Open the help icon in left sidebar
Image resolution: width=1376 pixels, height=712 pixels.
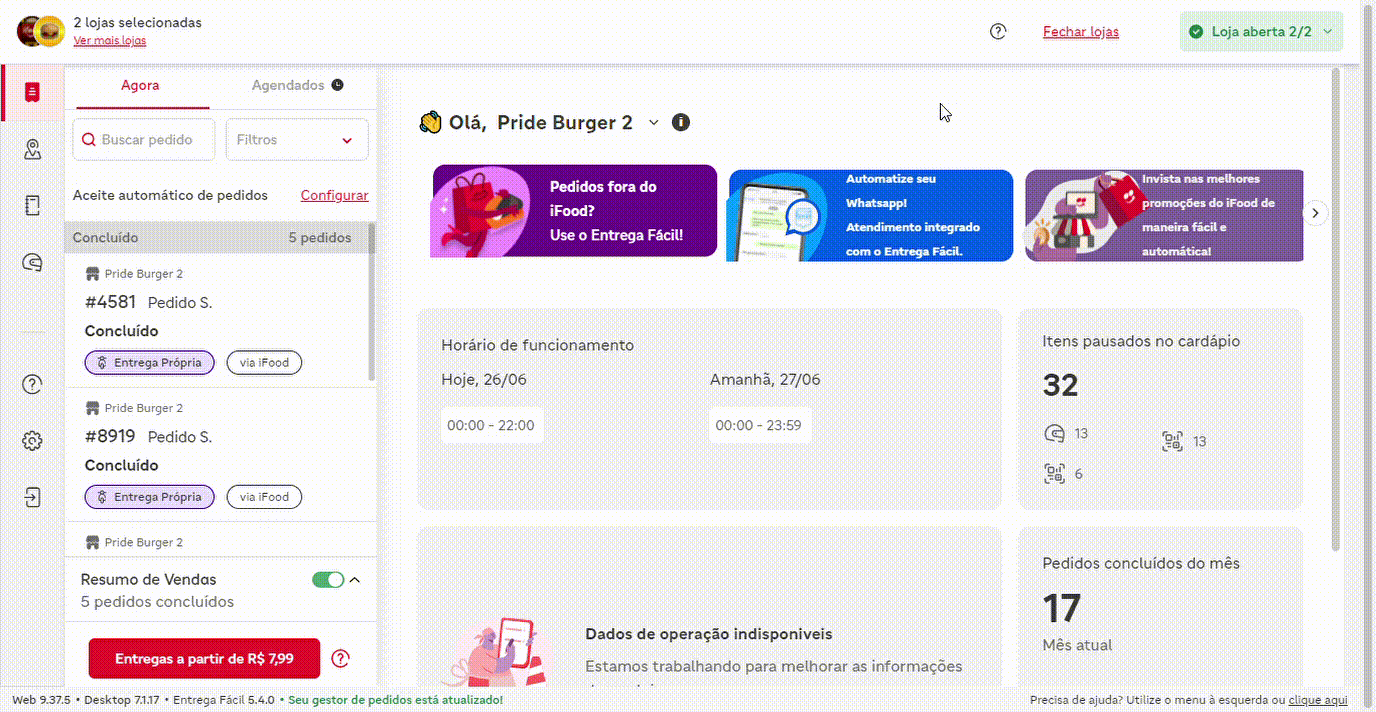click(x=32, y=385)
